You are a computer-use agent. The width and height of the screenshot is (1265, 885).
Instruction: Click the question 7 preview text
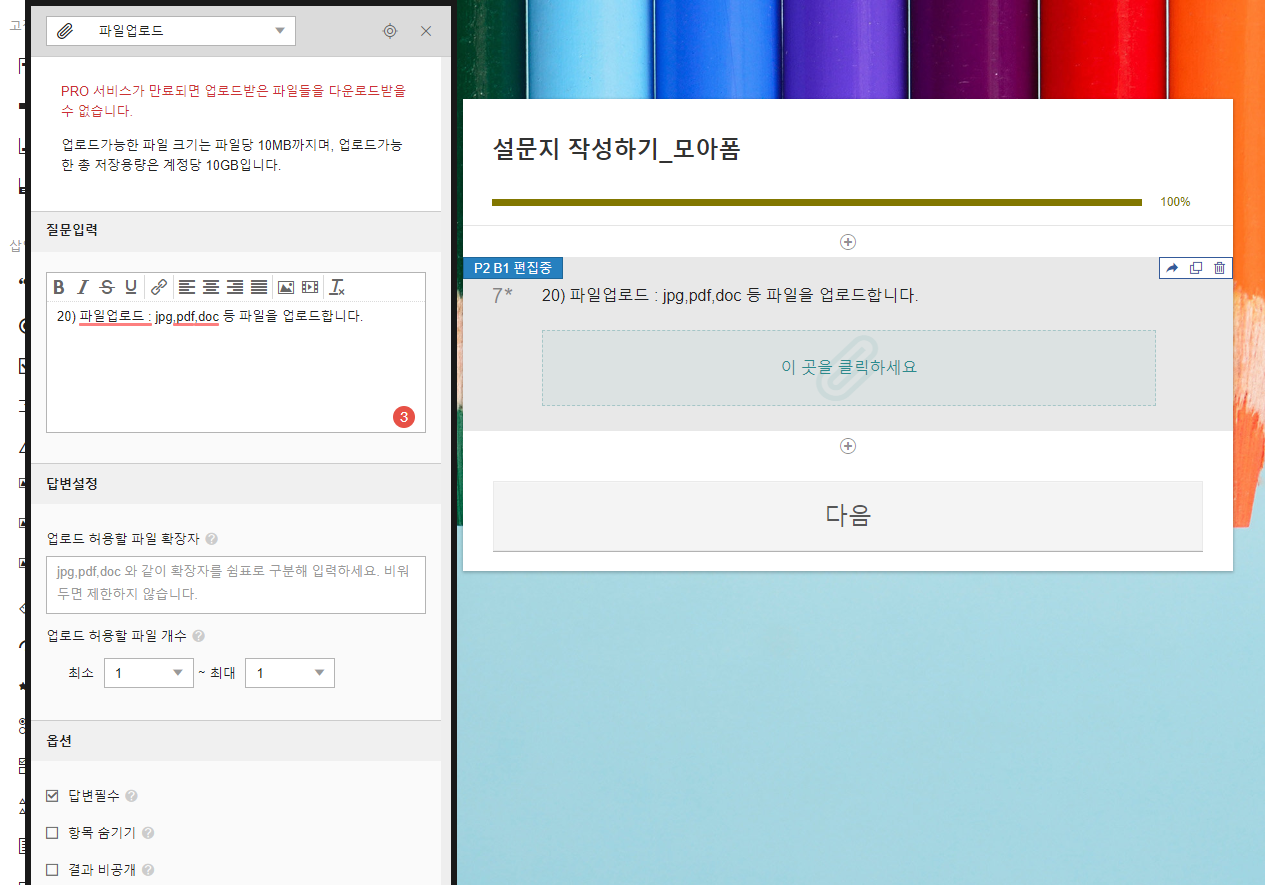coord(730,296)
